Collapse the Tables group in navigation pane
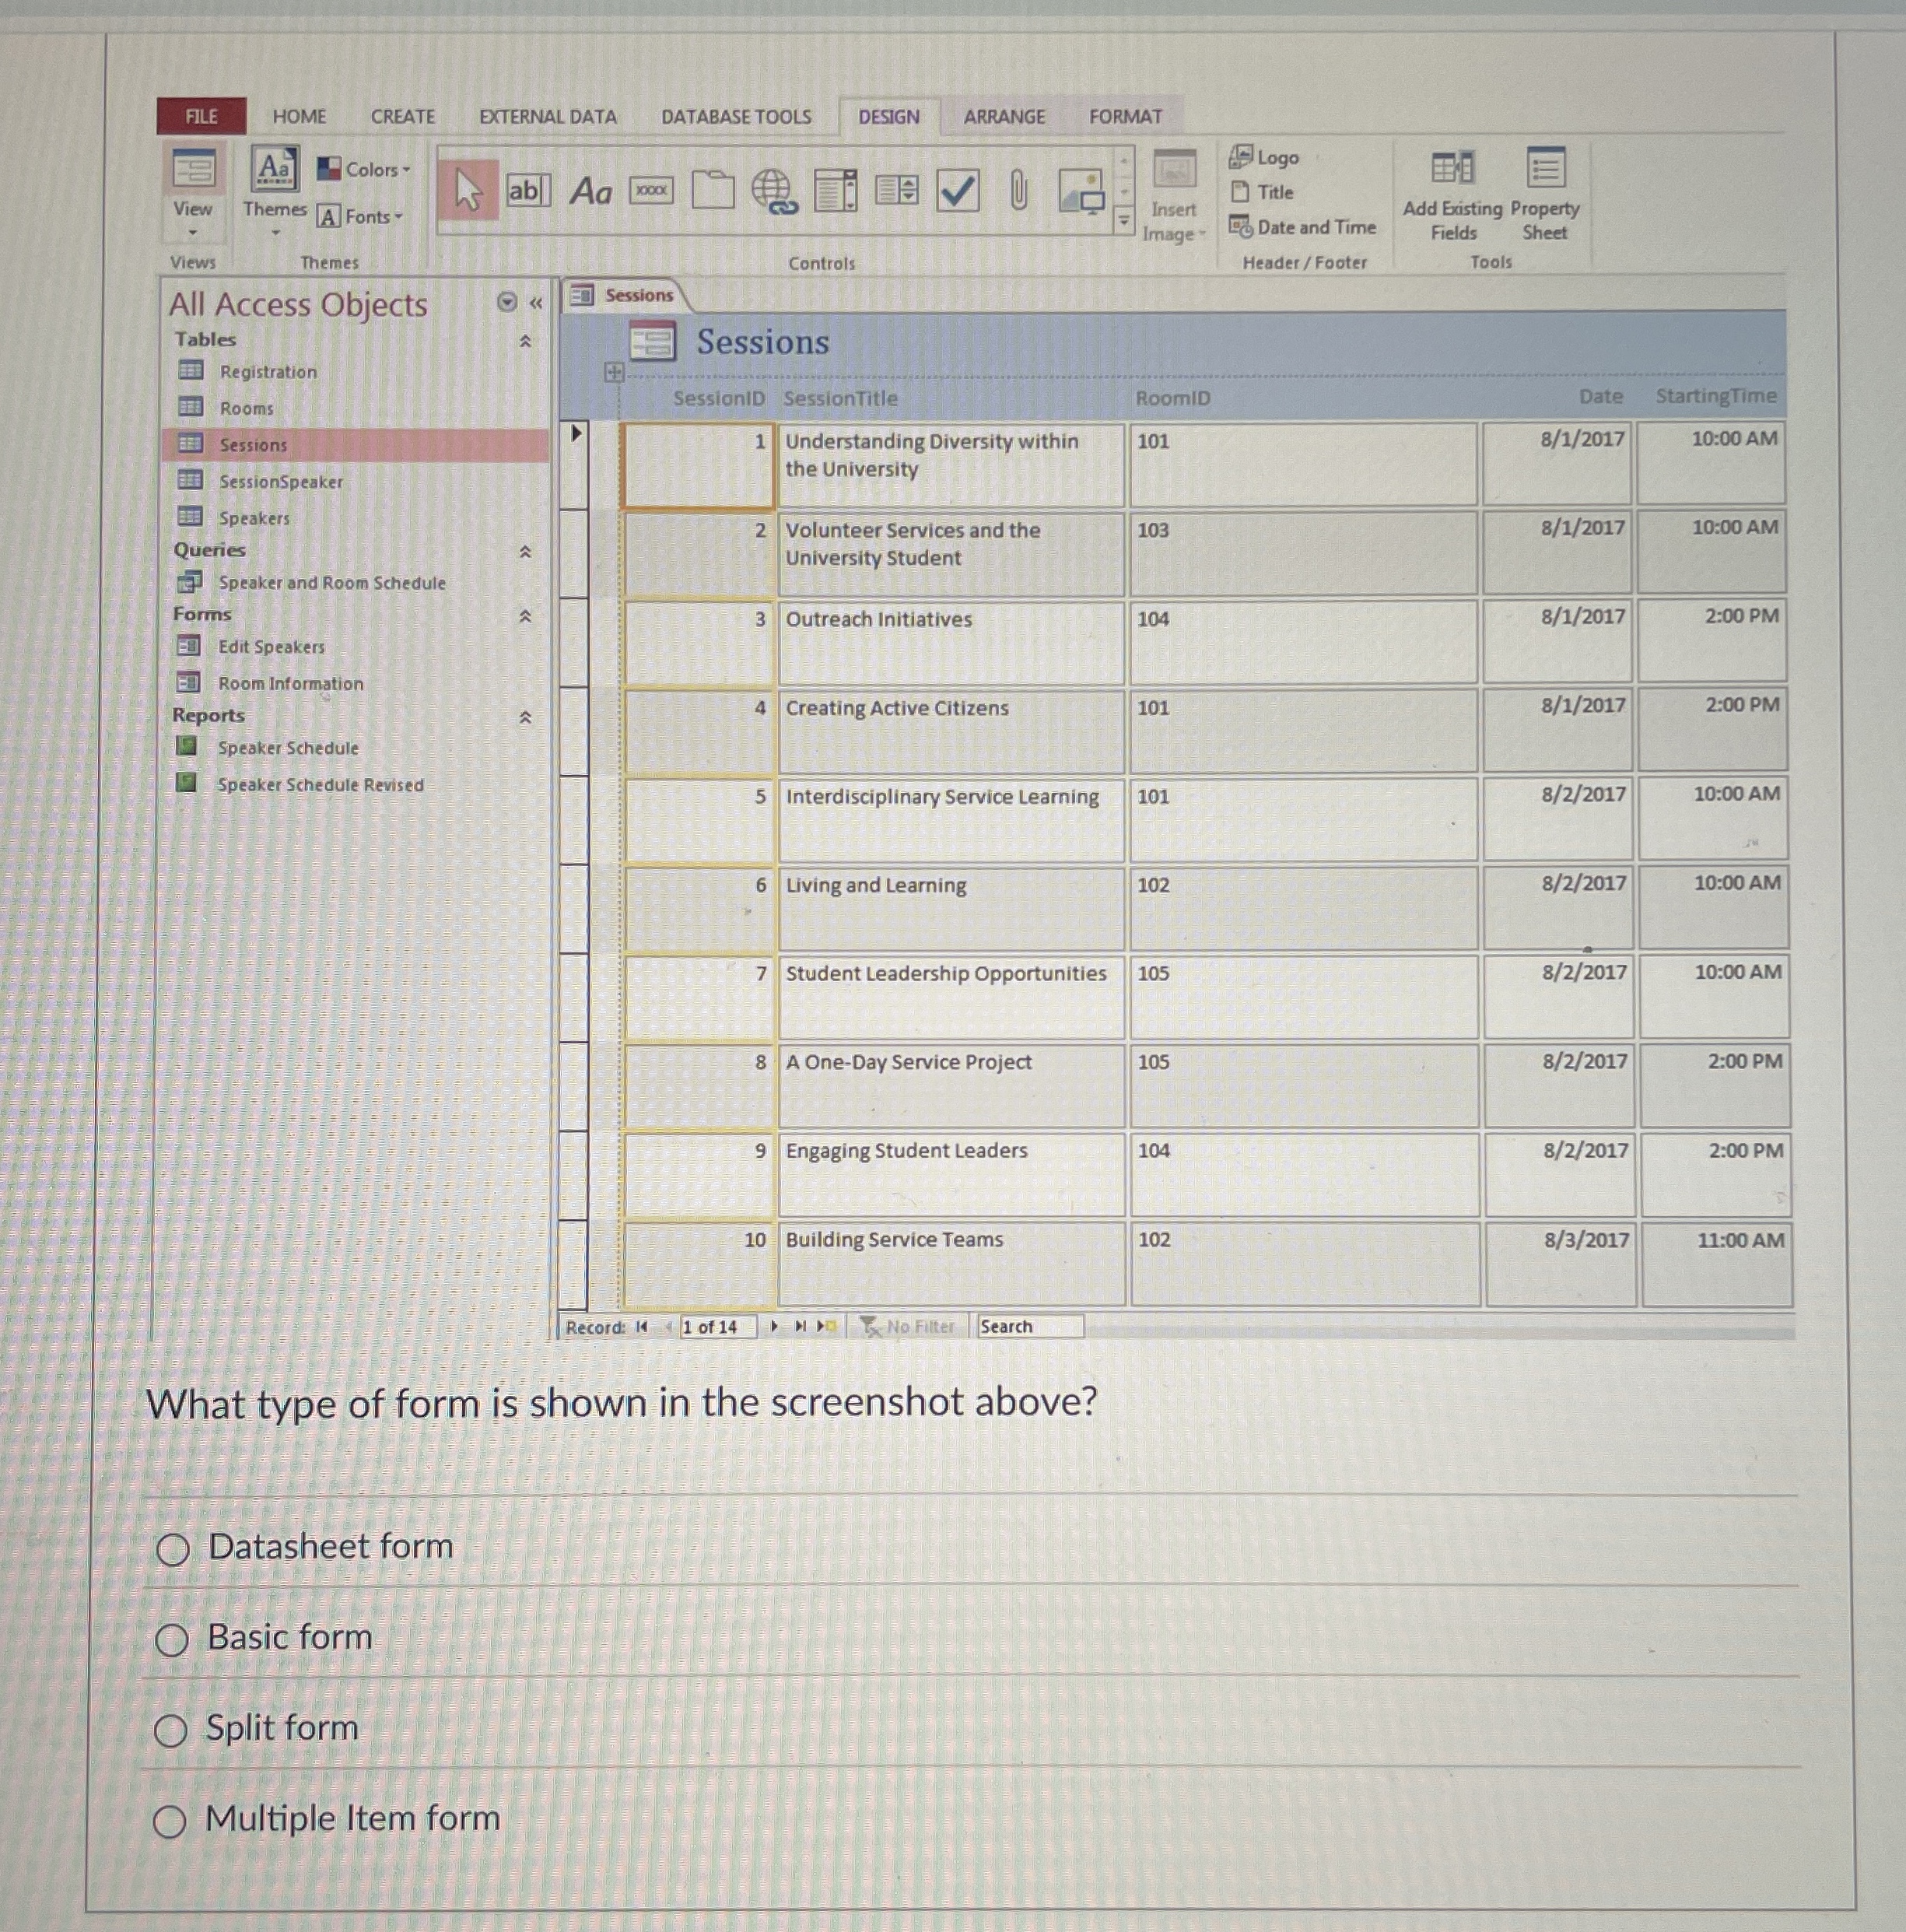1906x1932 pixels. (524, 339)
